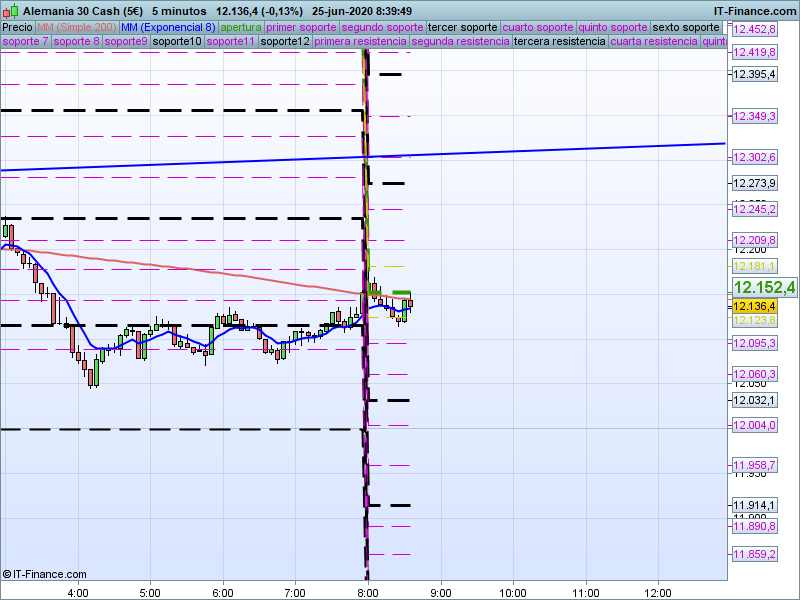
Task: Click the 7:00 time axis label
Action: (295, 593)
